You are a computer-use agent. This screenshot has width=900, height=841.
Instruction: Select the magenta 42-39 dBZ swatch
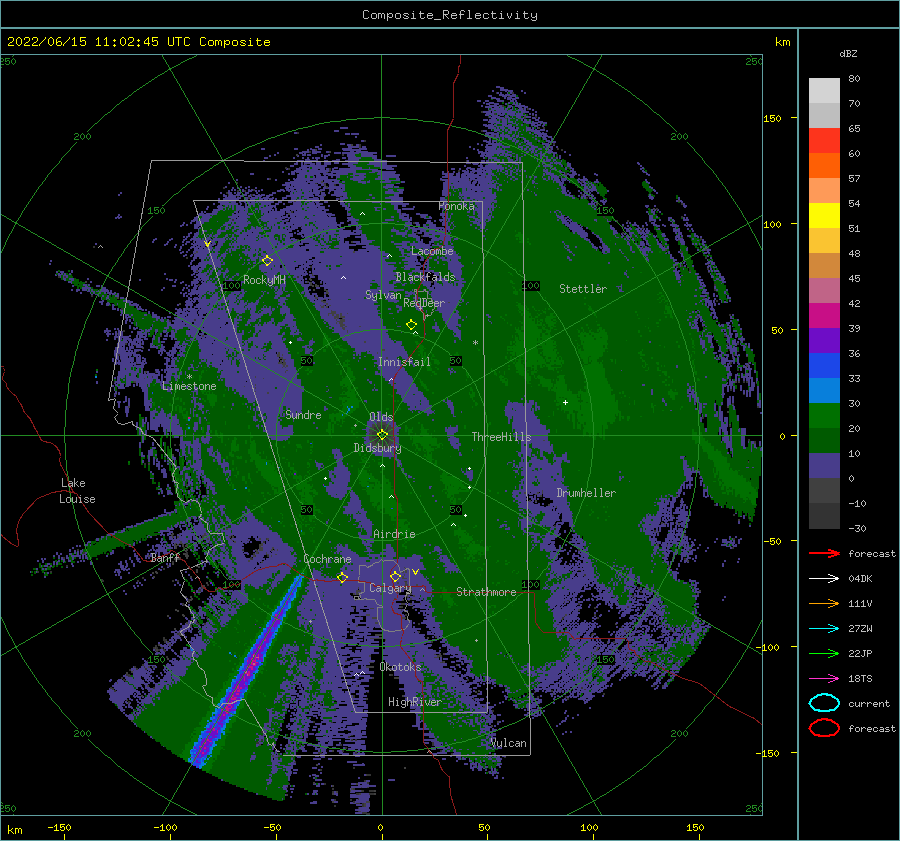coord(824,315)
